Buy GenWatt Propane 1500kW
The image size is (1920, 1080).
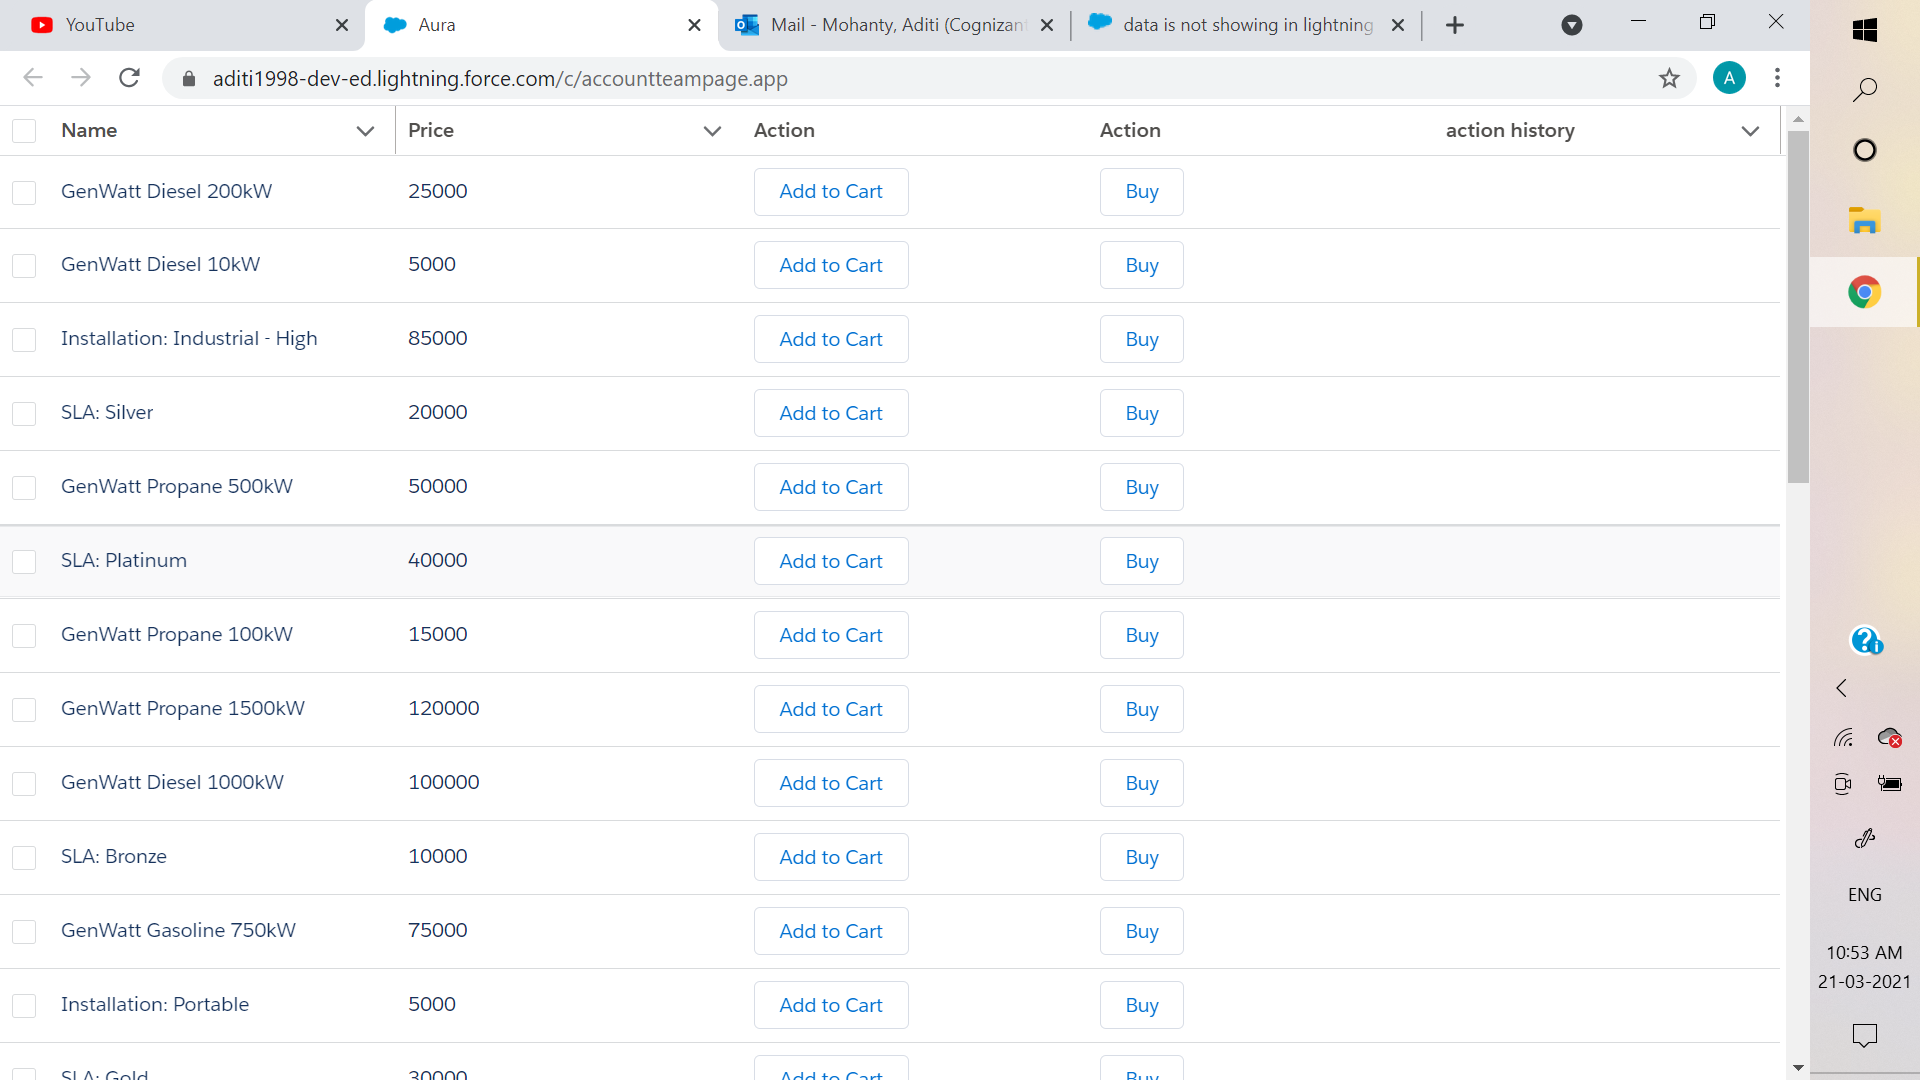click(1141, 709)
